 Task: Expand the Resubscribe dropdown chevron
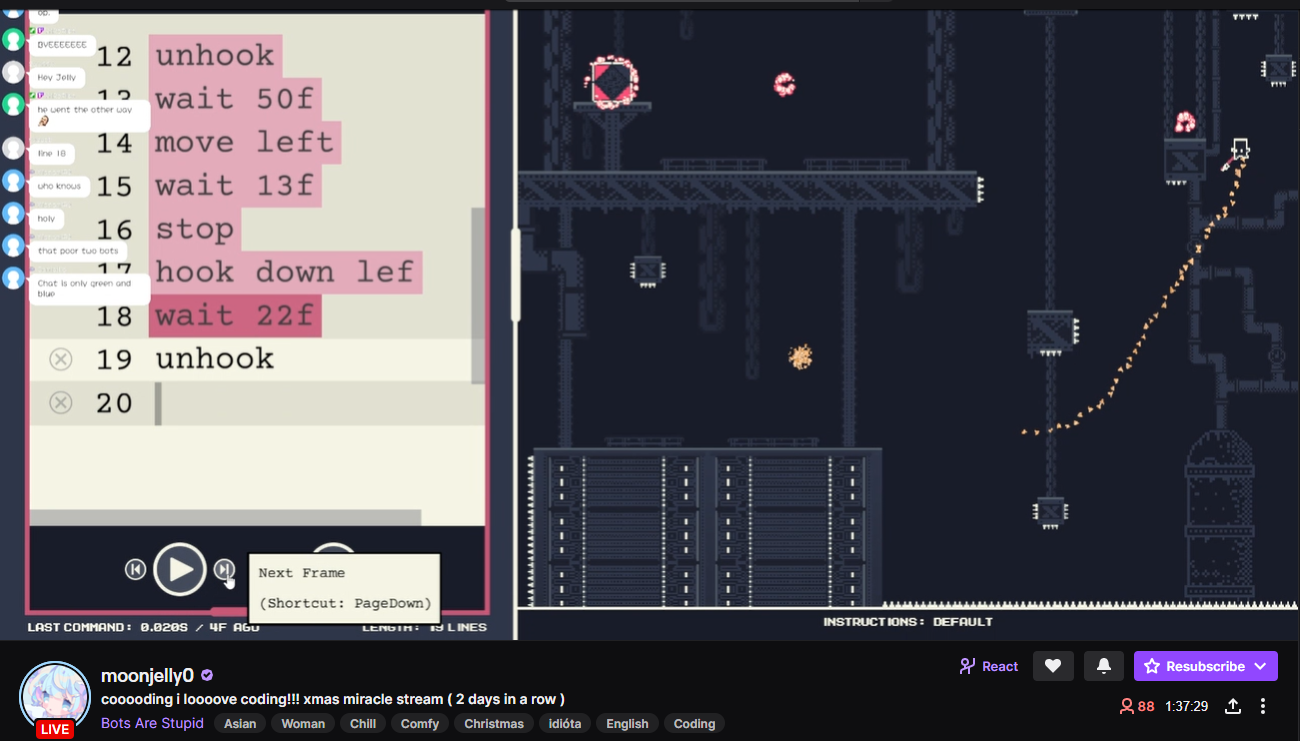coord(1260,666)
